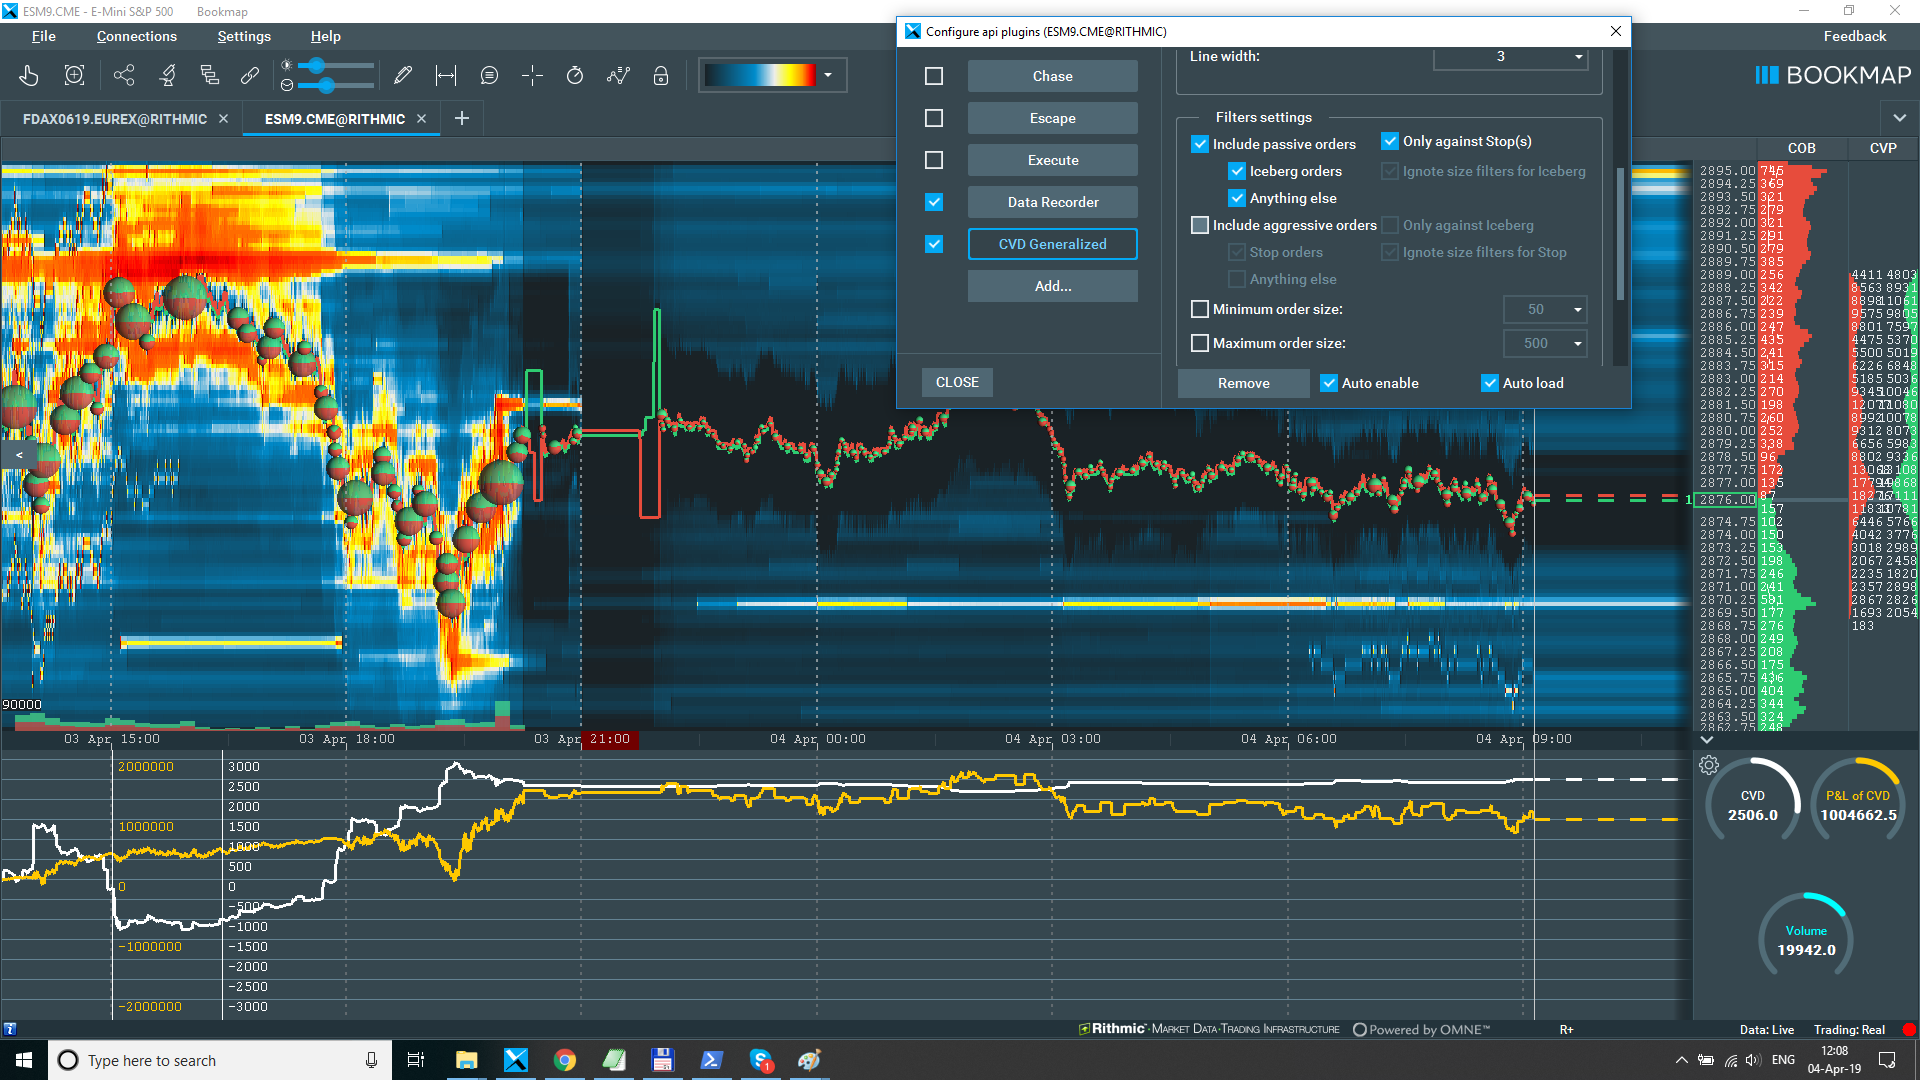Open the heatmap color scheme dropdown

click(828, 75)
